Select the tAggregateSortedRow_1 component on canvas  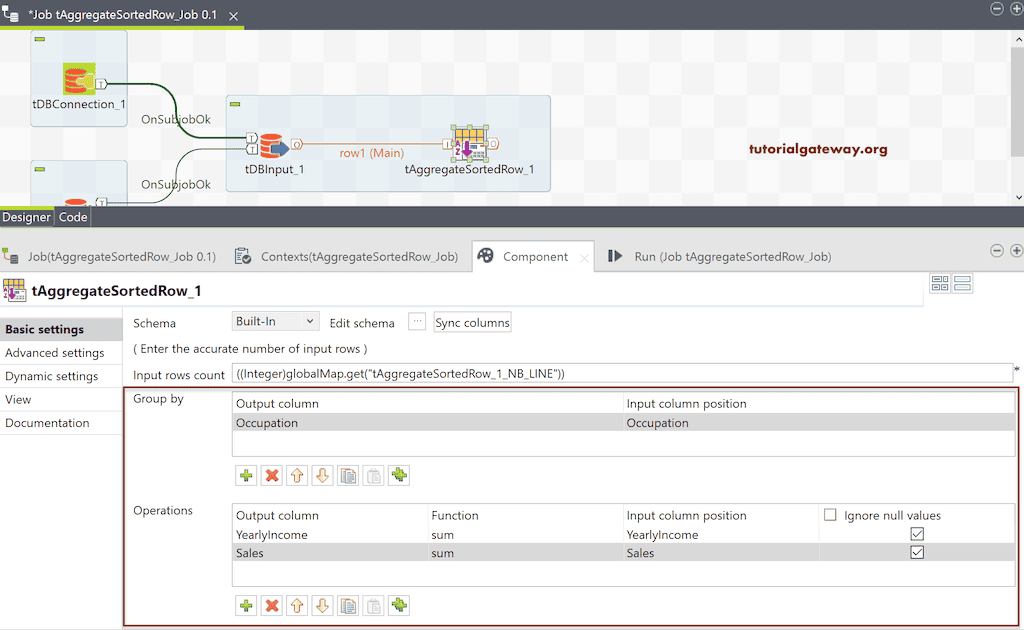[468, 145]
